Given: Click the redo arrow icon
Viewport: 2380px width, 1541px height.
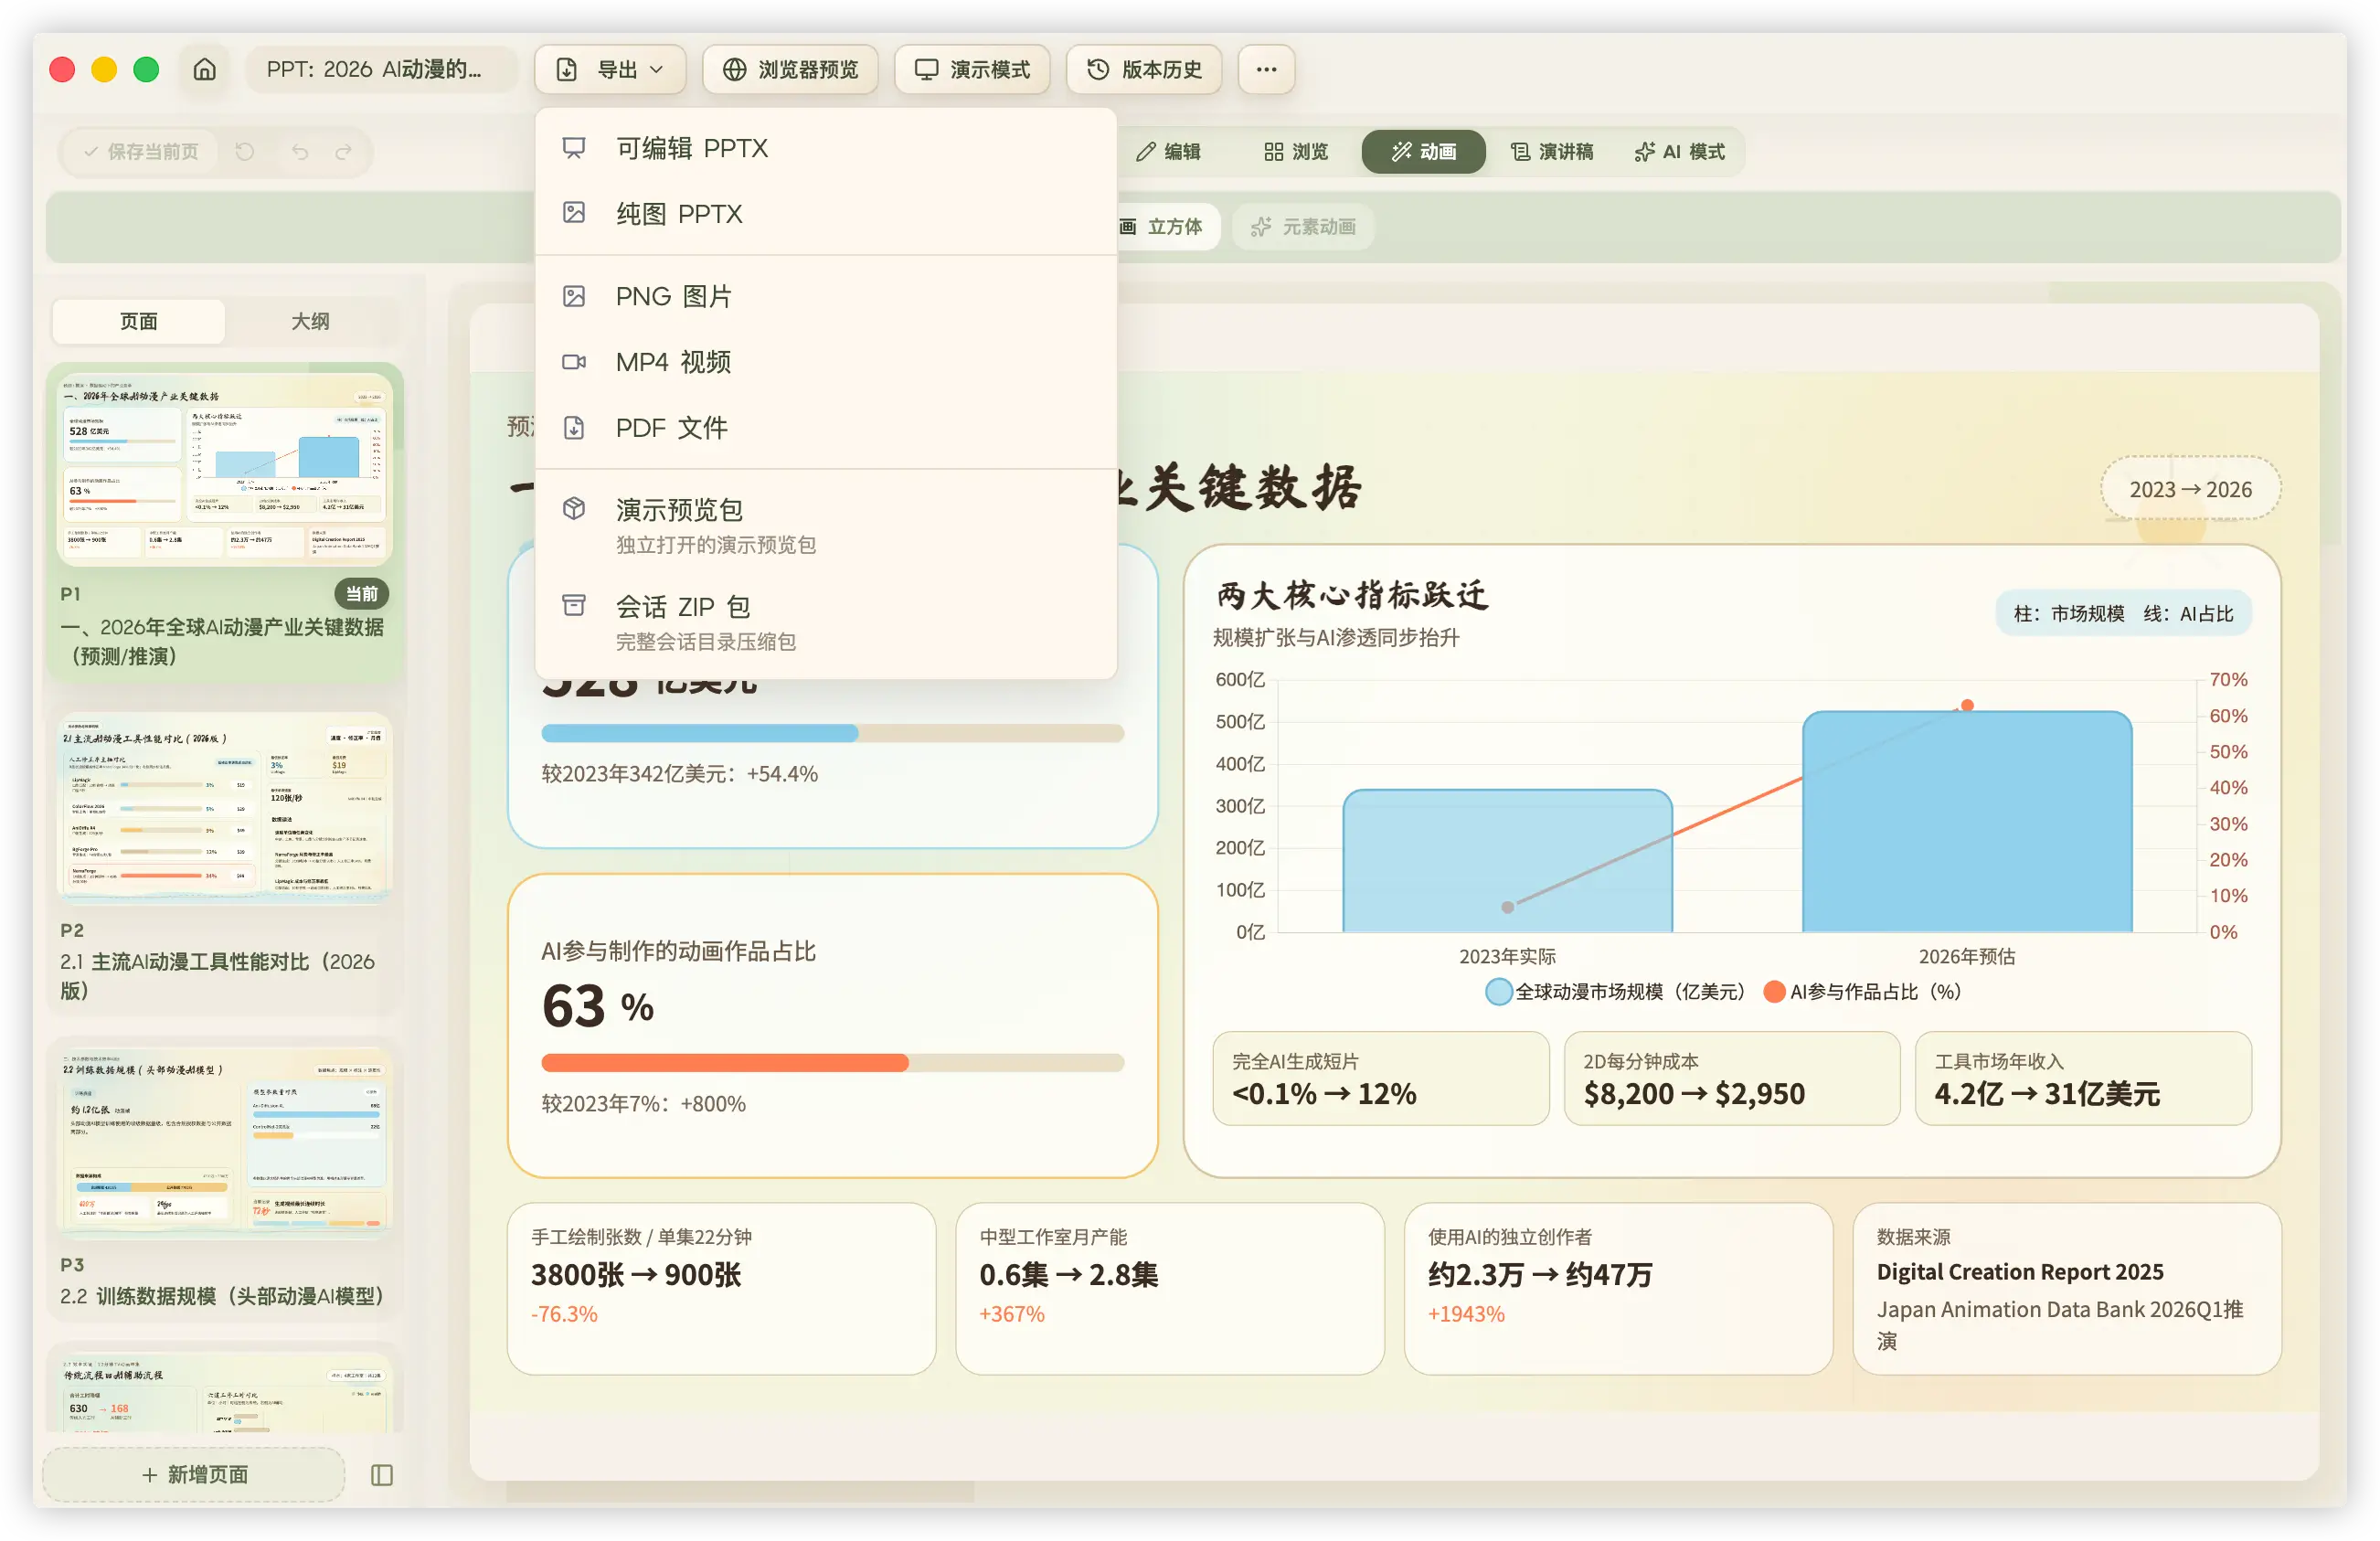Looking at the screenshot, I should (344, 152).
